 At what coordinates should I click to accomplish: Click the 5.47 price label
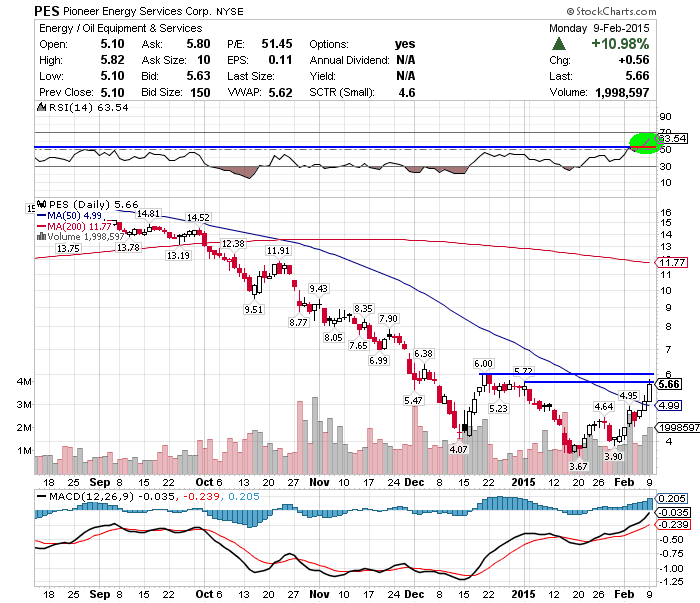point(413,400)
